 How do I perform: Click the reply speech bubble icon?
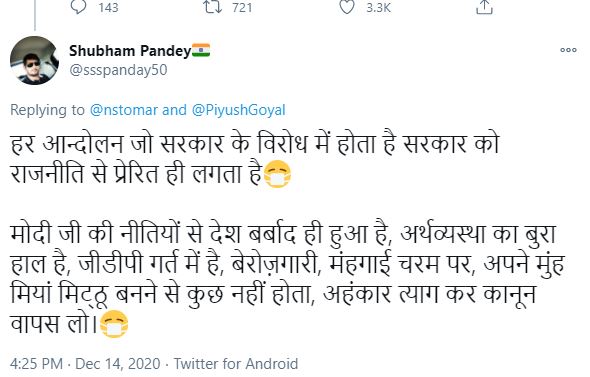coord(78,7)
